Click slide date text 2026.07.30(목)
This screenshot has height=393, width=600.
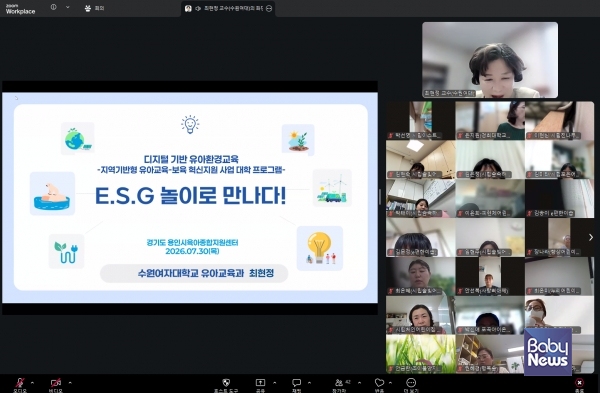192,251
